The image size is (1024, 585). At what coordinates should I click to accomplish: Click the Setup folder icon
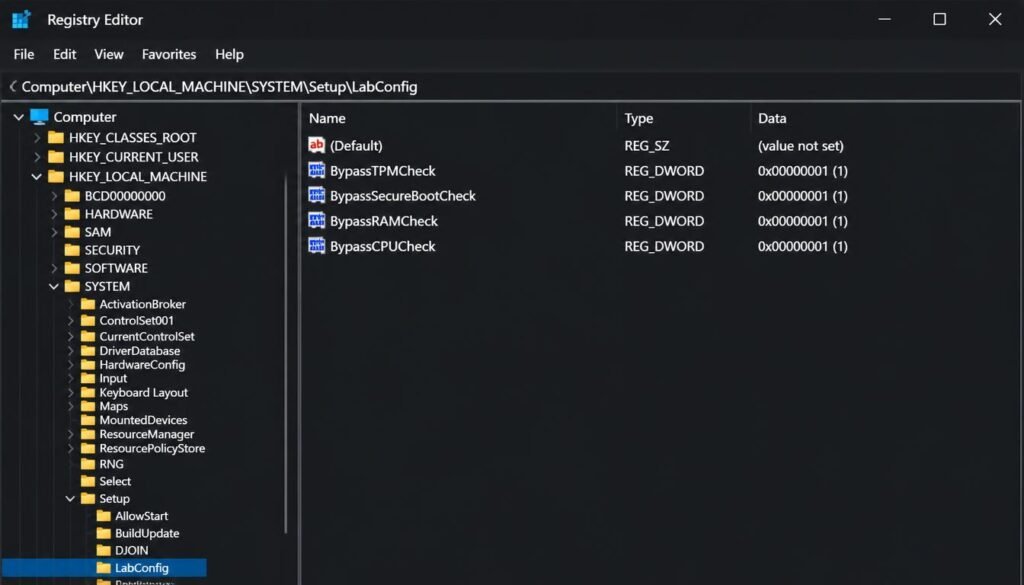point(88,499)
